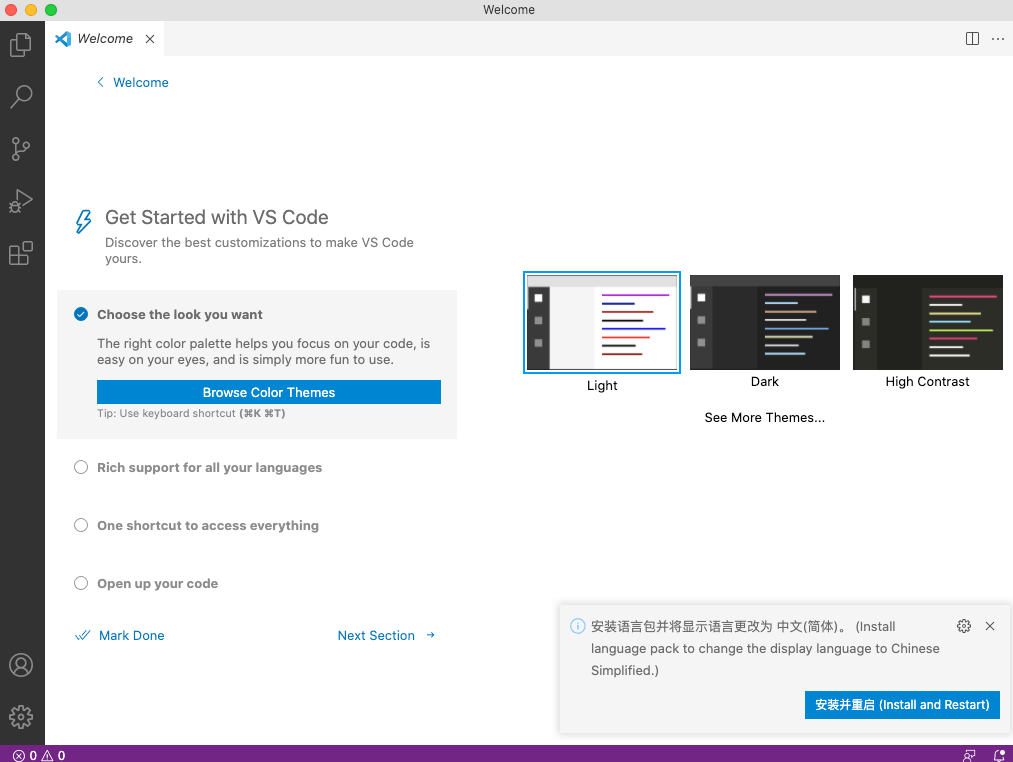Viewport: 1013px width, 762px height.
Task: Select 'Open up your code' step
Action: click(x=157, y=584)
